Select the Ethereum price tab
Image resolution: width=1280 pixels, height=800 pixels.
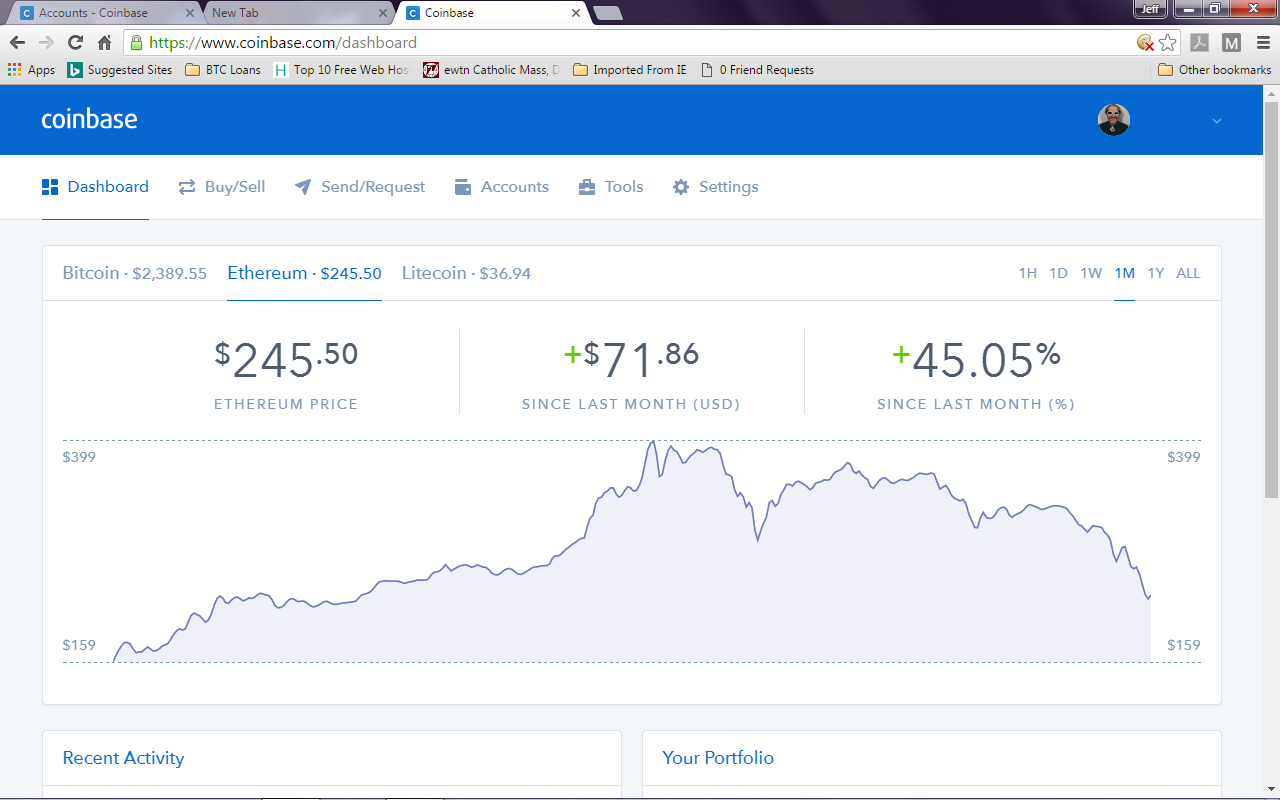[304, 273]
